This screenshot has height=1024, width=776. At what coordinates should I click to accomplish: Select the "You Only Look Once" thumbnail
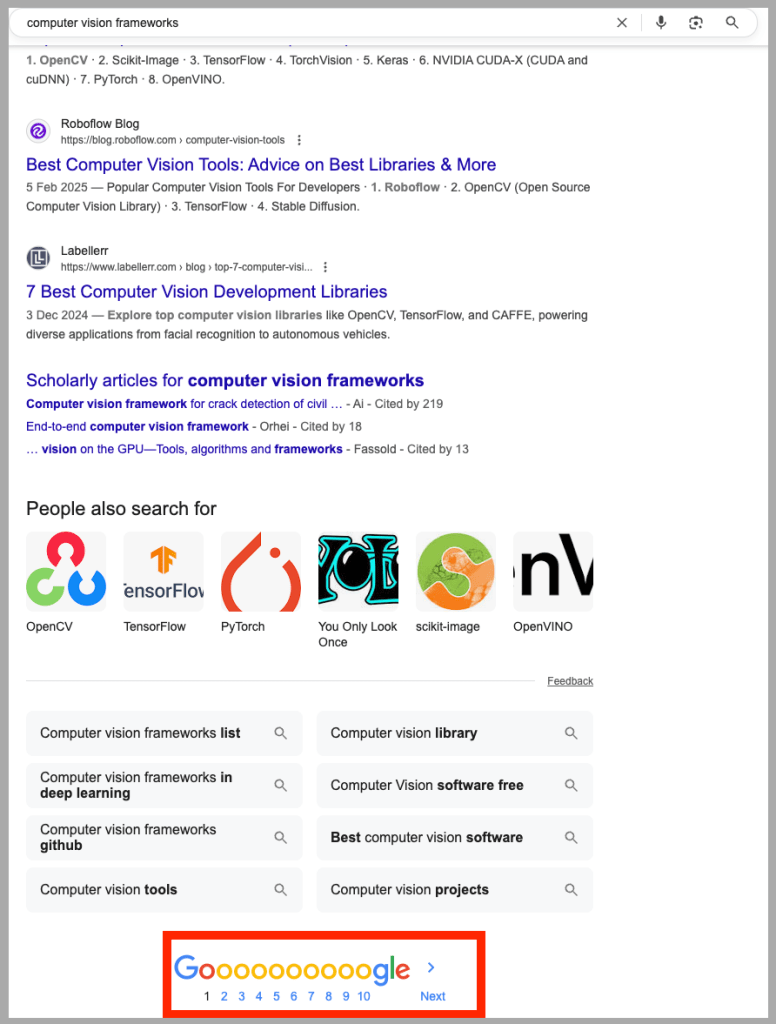(358, 571)
